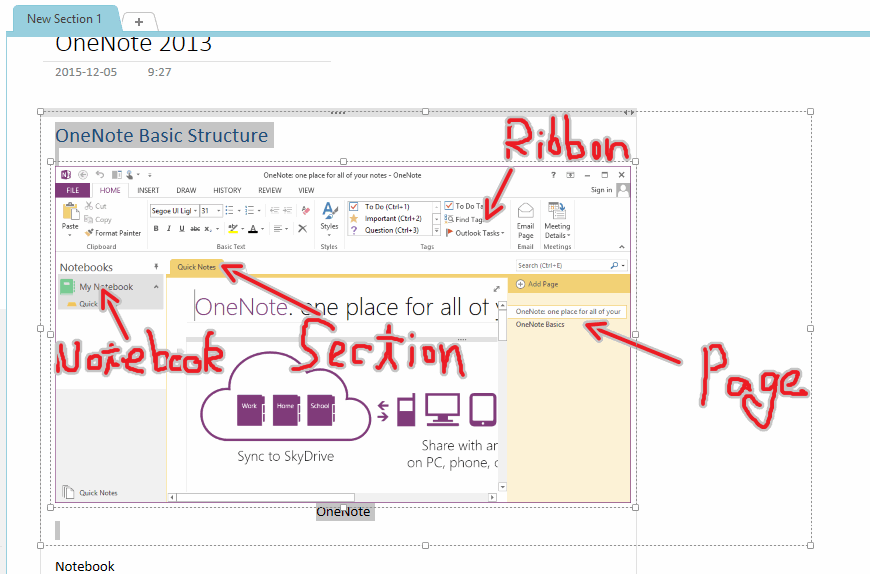Select the HISTORY ribbon tab
Image resolution: width=870 pixels, height=574 pixels.
tap(227, 190)
